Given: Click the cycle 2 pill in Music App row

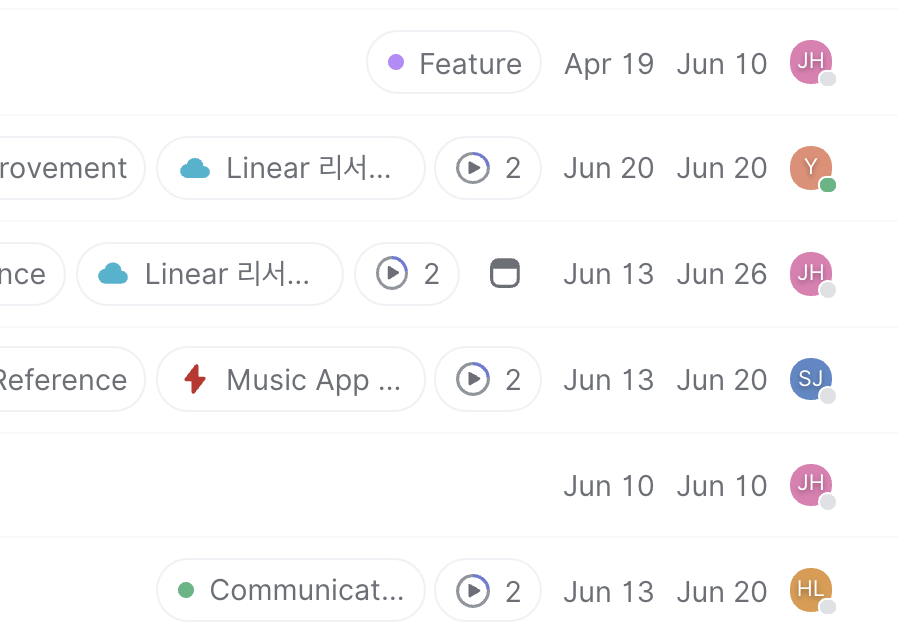Looking at the screenshot, I should click(x=488, y=380).
